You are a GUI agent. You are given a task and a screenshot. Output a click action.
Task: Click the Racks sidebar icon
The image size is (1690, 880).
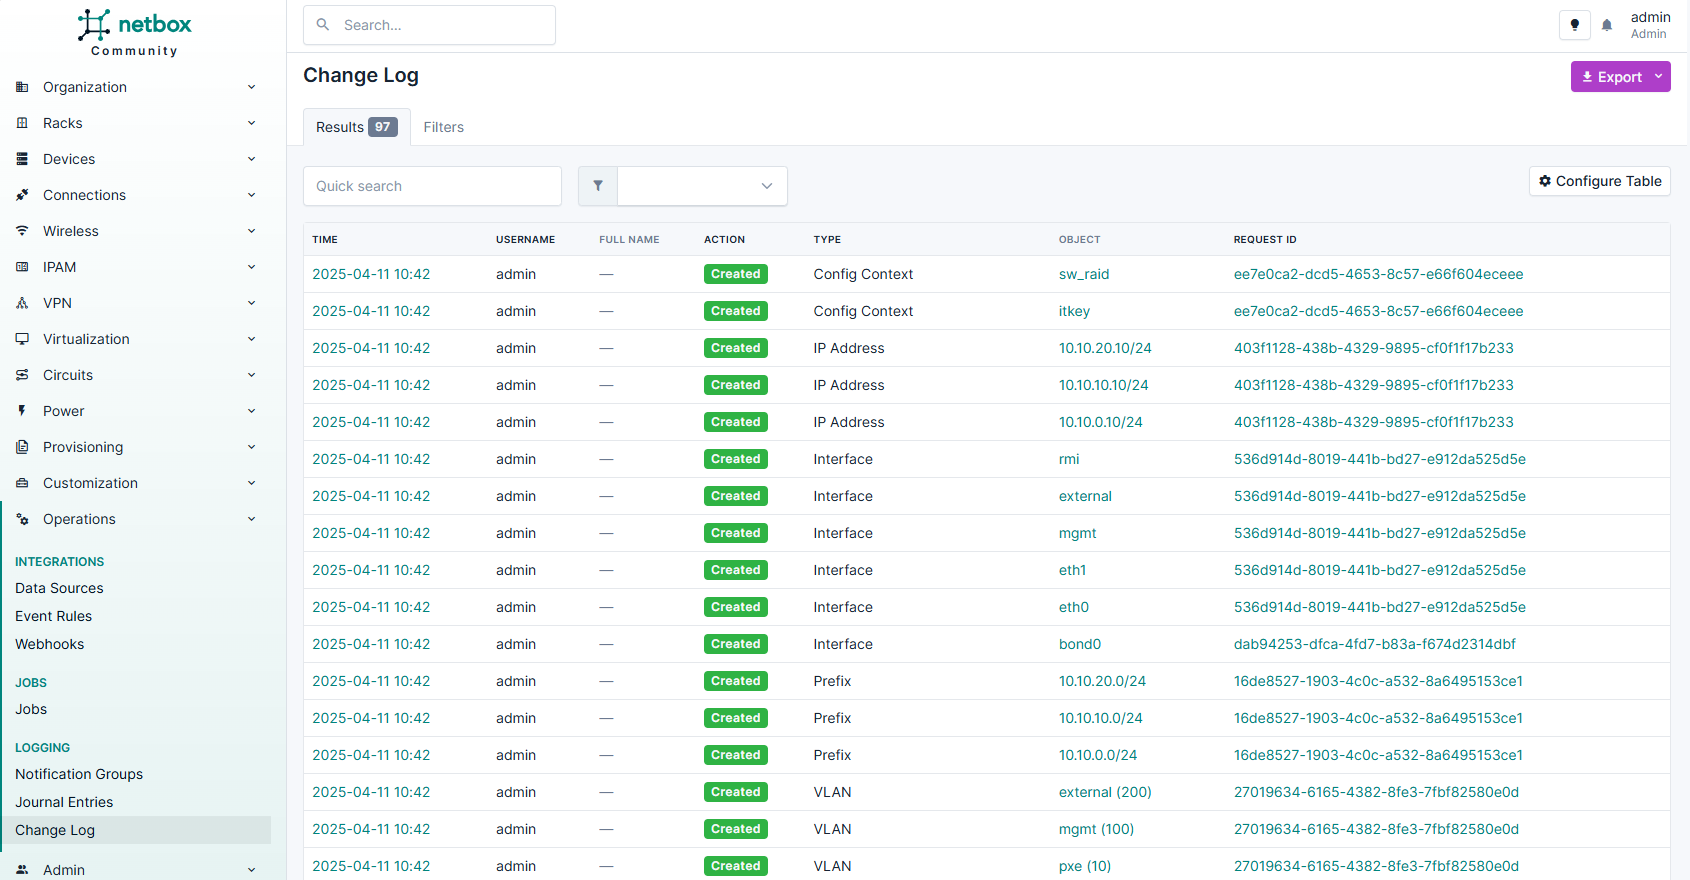[x=22, y=123]
